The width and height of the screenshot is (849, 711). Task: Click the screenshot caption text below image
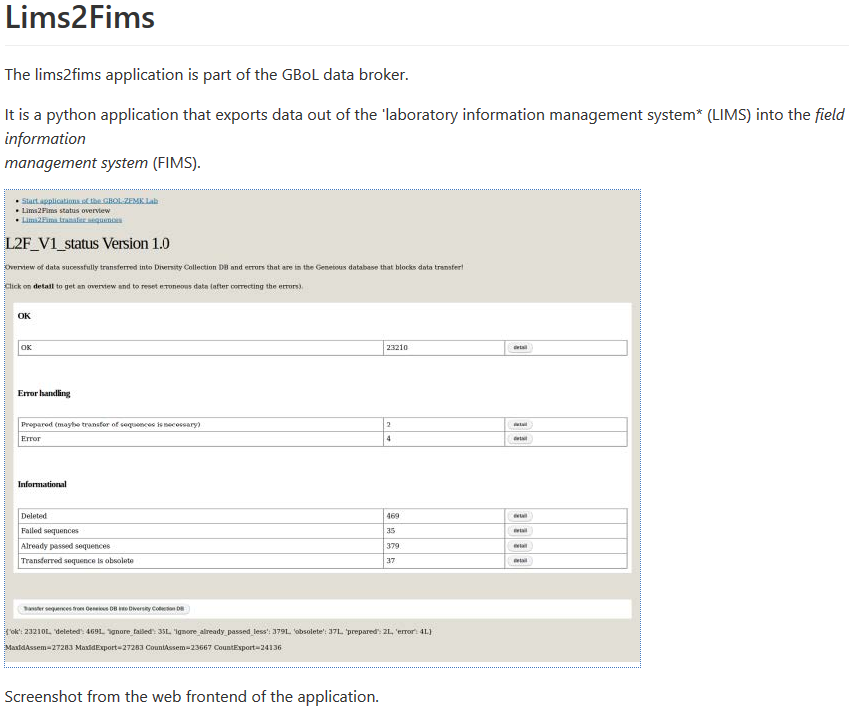click(x=191, y=696)
